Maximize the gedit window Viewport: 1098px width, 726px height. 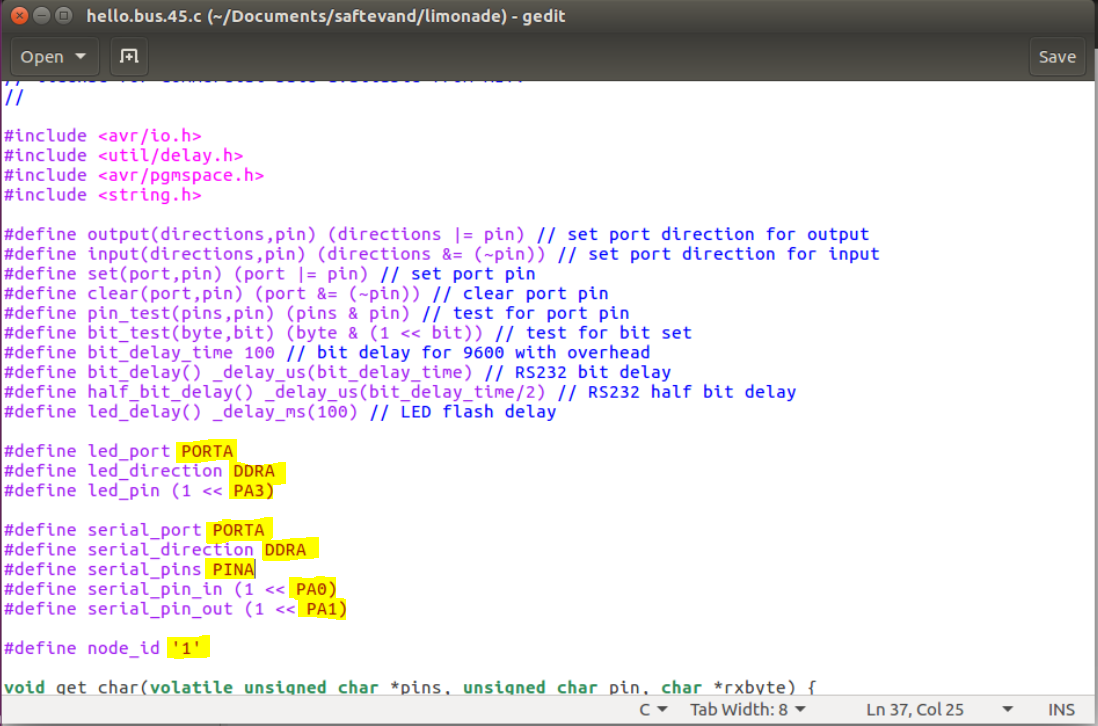click(64, 15)
